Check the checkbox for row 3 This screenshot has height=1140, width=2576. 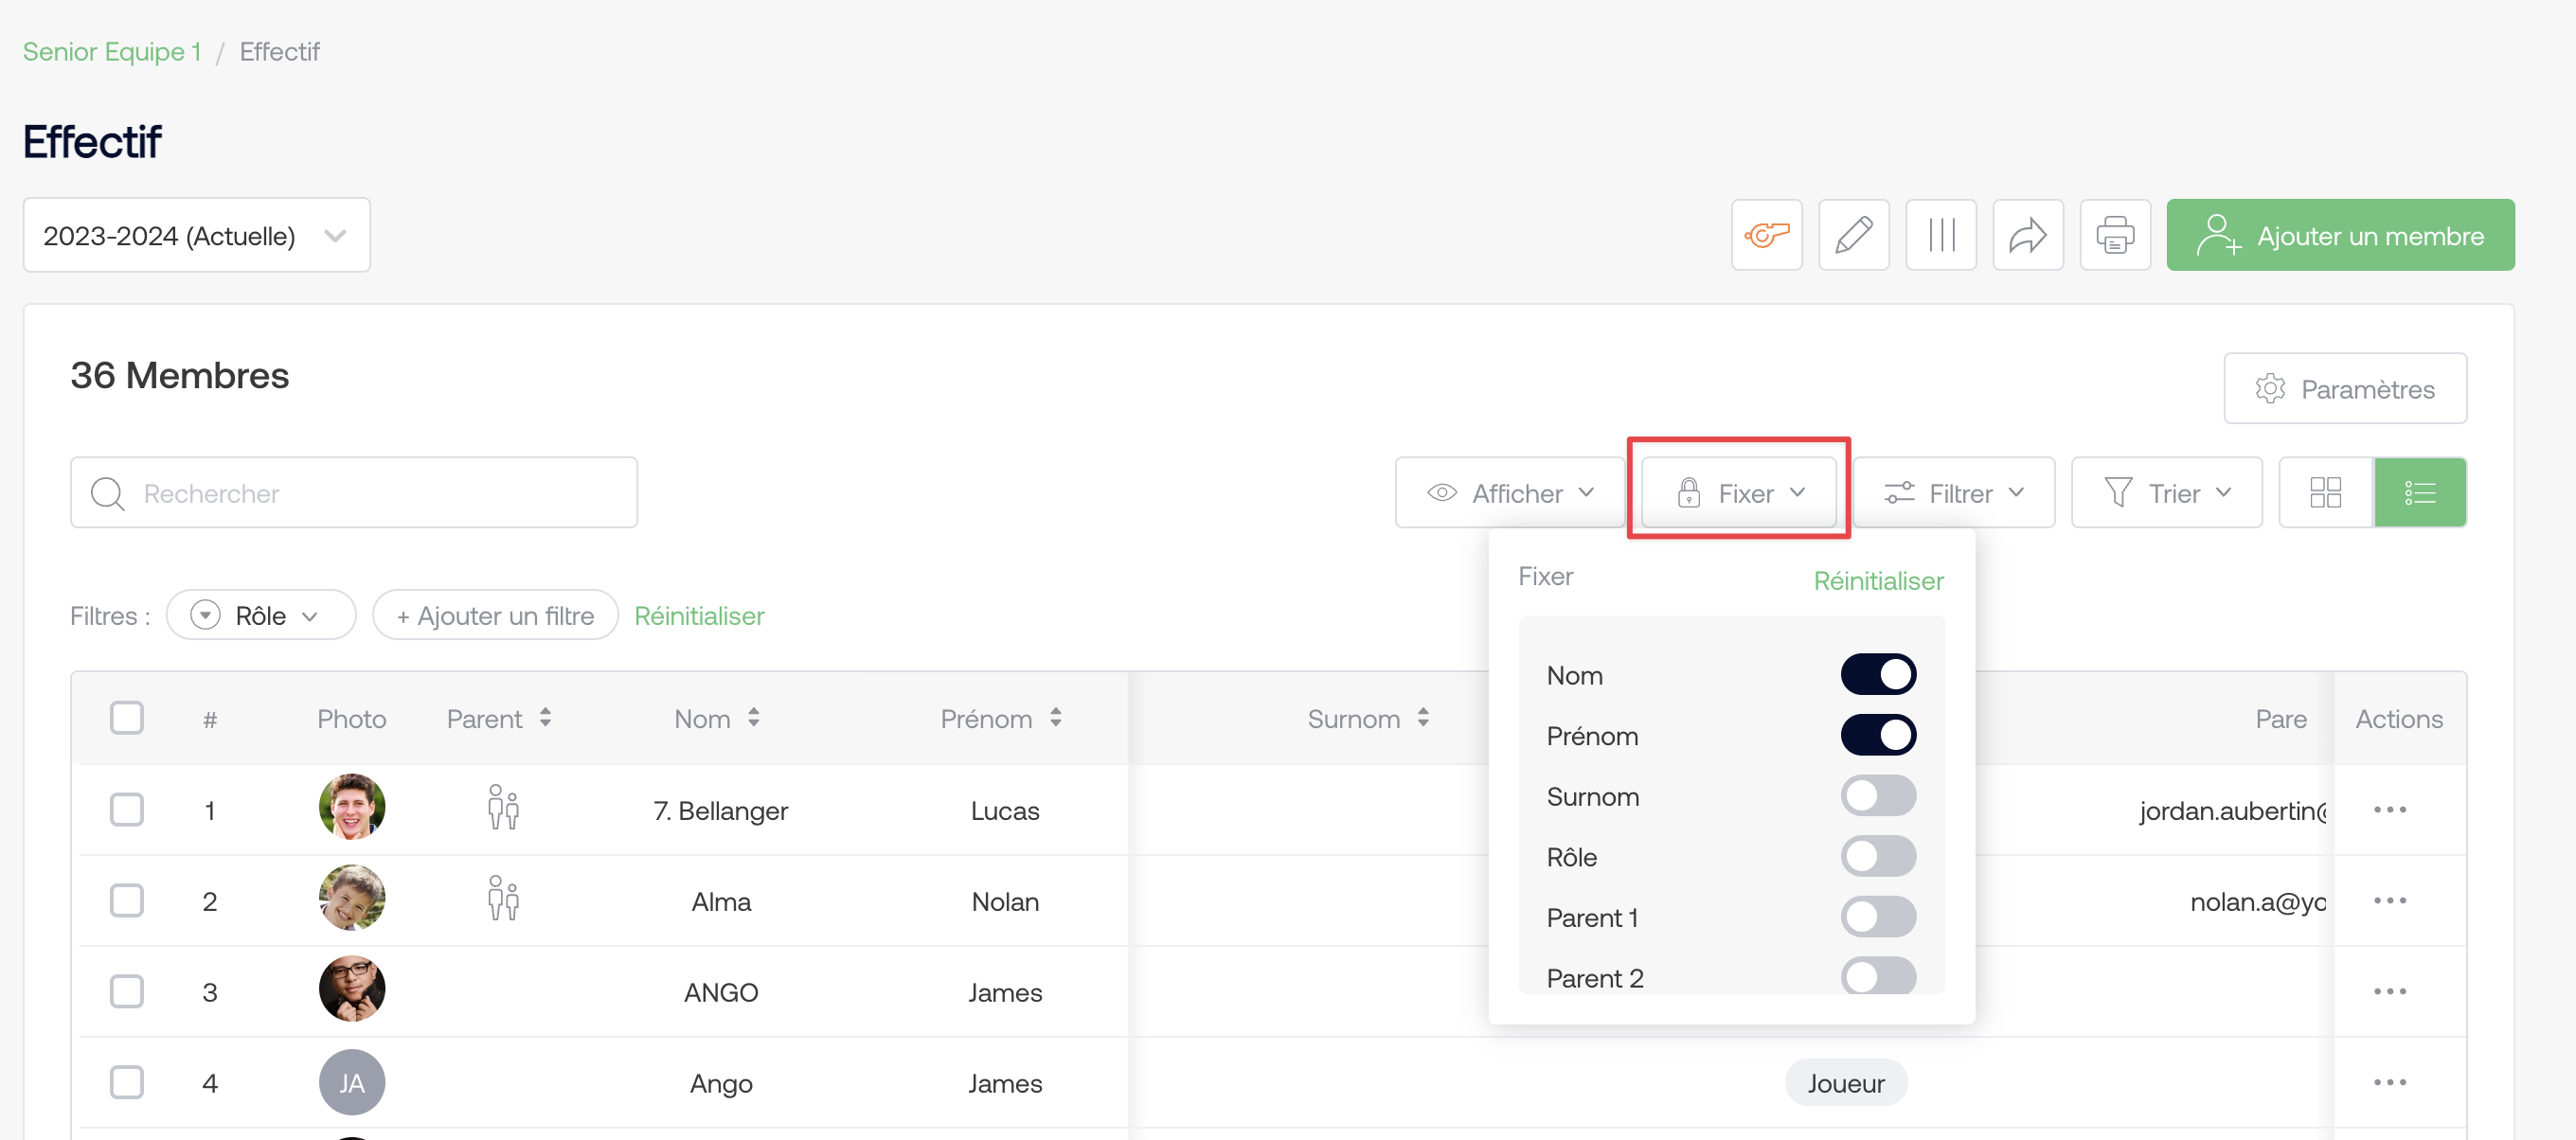coord(127,991)
